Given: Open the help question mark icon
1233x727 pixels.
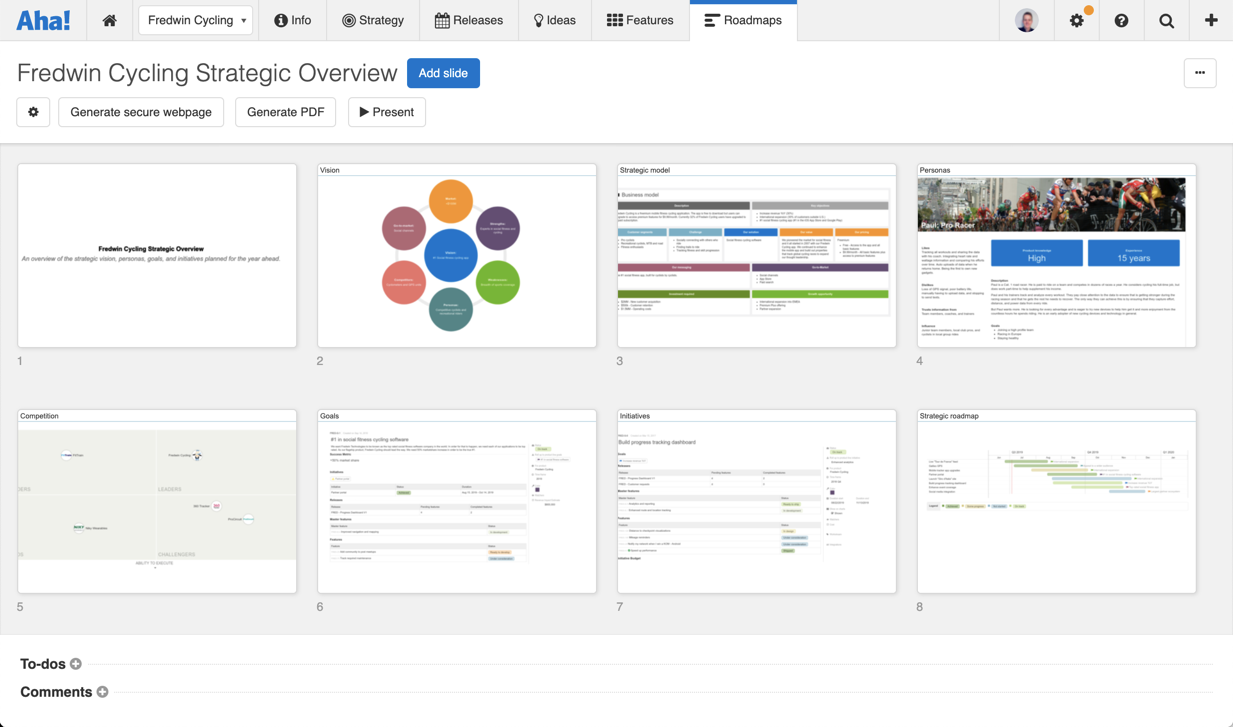Looking at the screenshot, I should coord(1121,20).
